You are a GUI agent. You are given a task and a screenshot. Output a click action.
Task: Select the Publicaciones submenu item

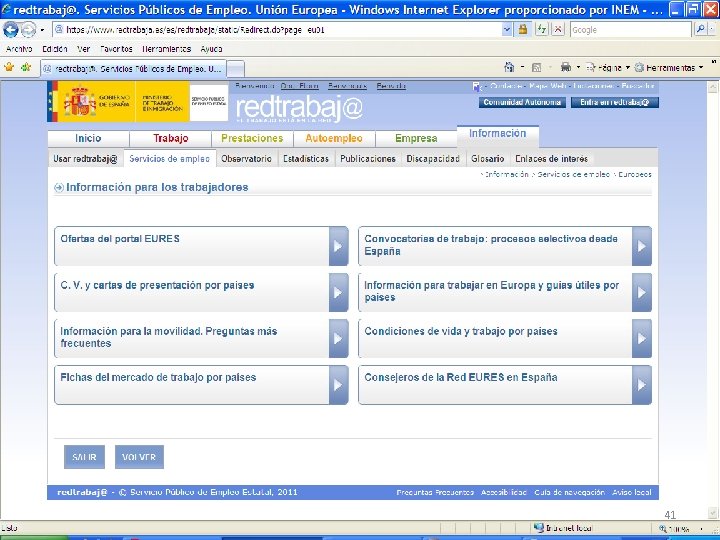(x=368, y=159)
